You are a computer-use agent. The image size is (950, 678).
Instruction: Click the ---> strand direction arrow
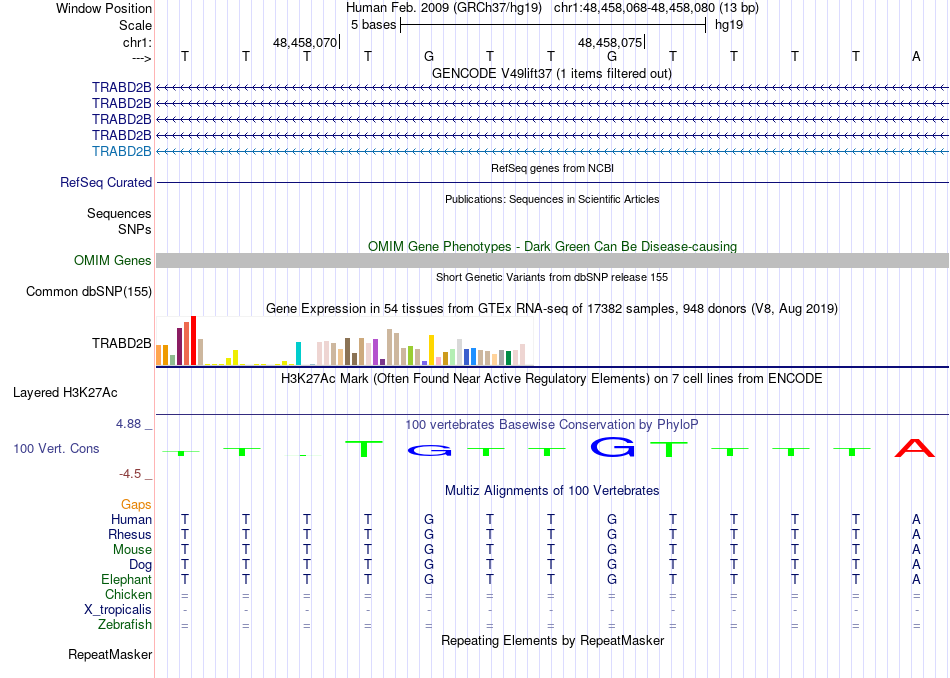pos(141,58)
